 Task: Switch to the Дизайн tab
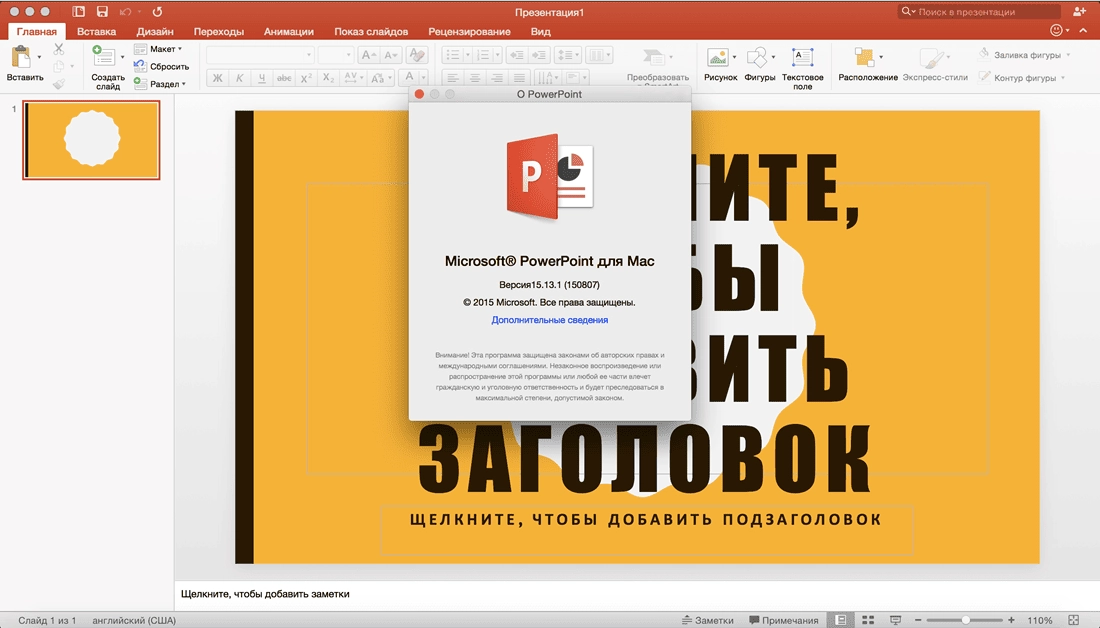155,32
